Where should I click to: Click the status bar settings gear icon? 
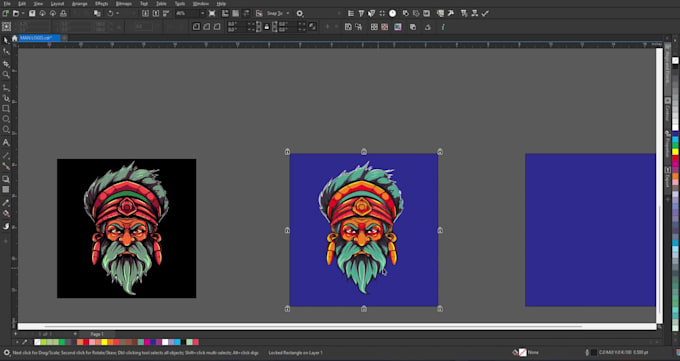7,353
